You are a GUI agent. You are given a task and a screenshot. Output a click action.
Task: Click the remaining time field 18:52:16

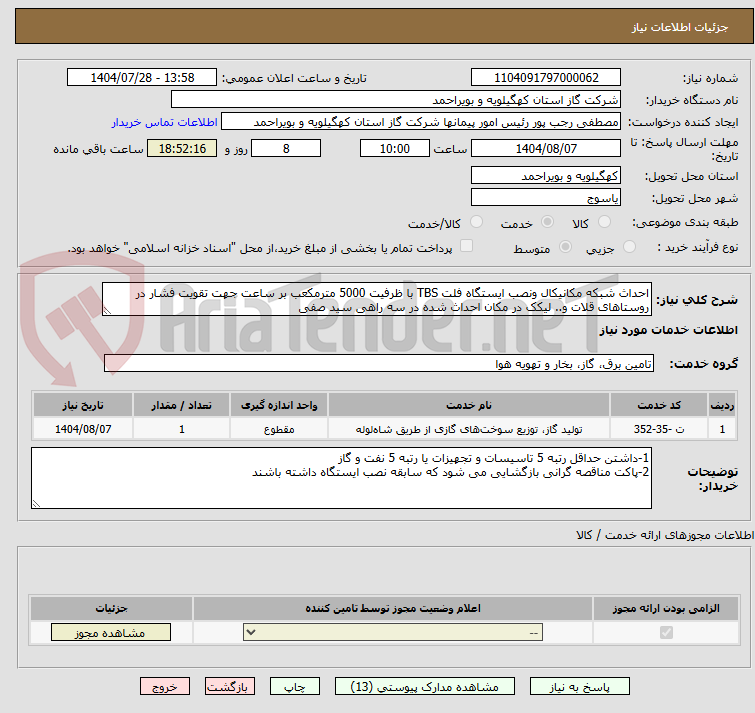click(182, 148)
